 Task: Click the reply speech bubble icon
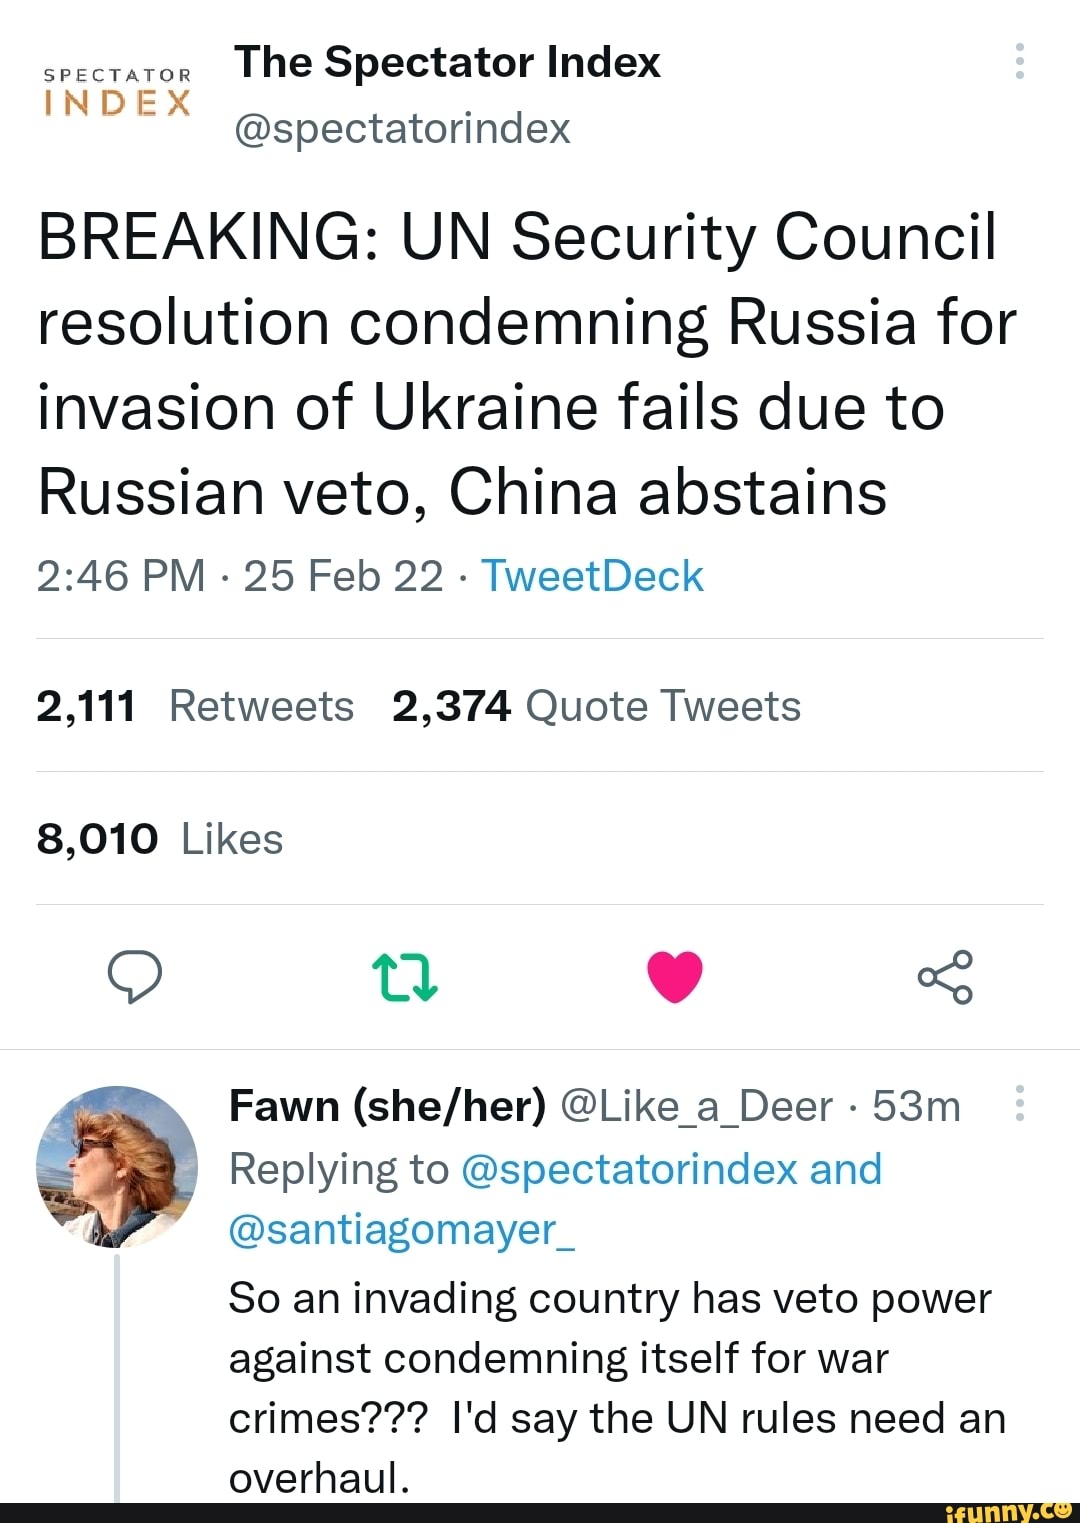134,976
